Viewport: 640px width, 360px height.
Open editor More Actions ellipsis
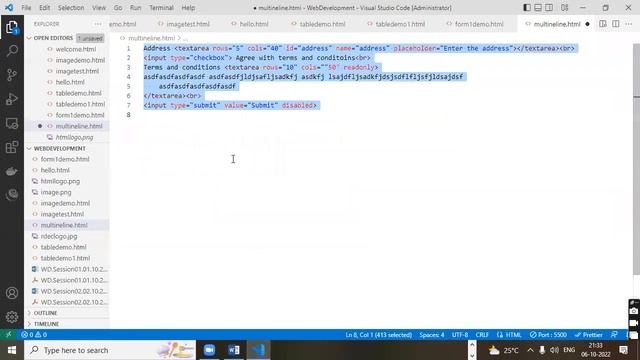click(629, 24)
